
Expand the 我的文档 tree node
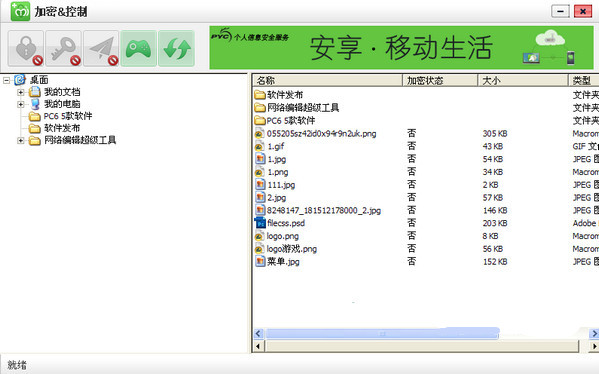21,92
